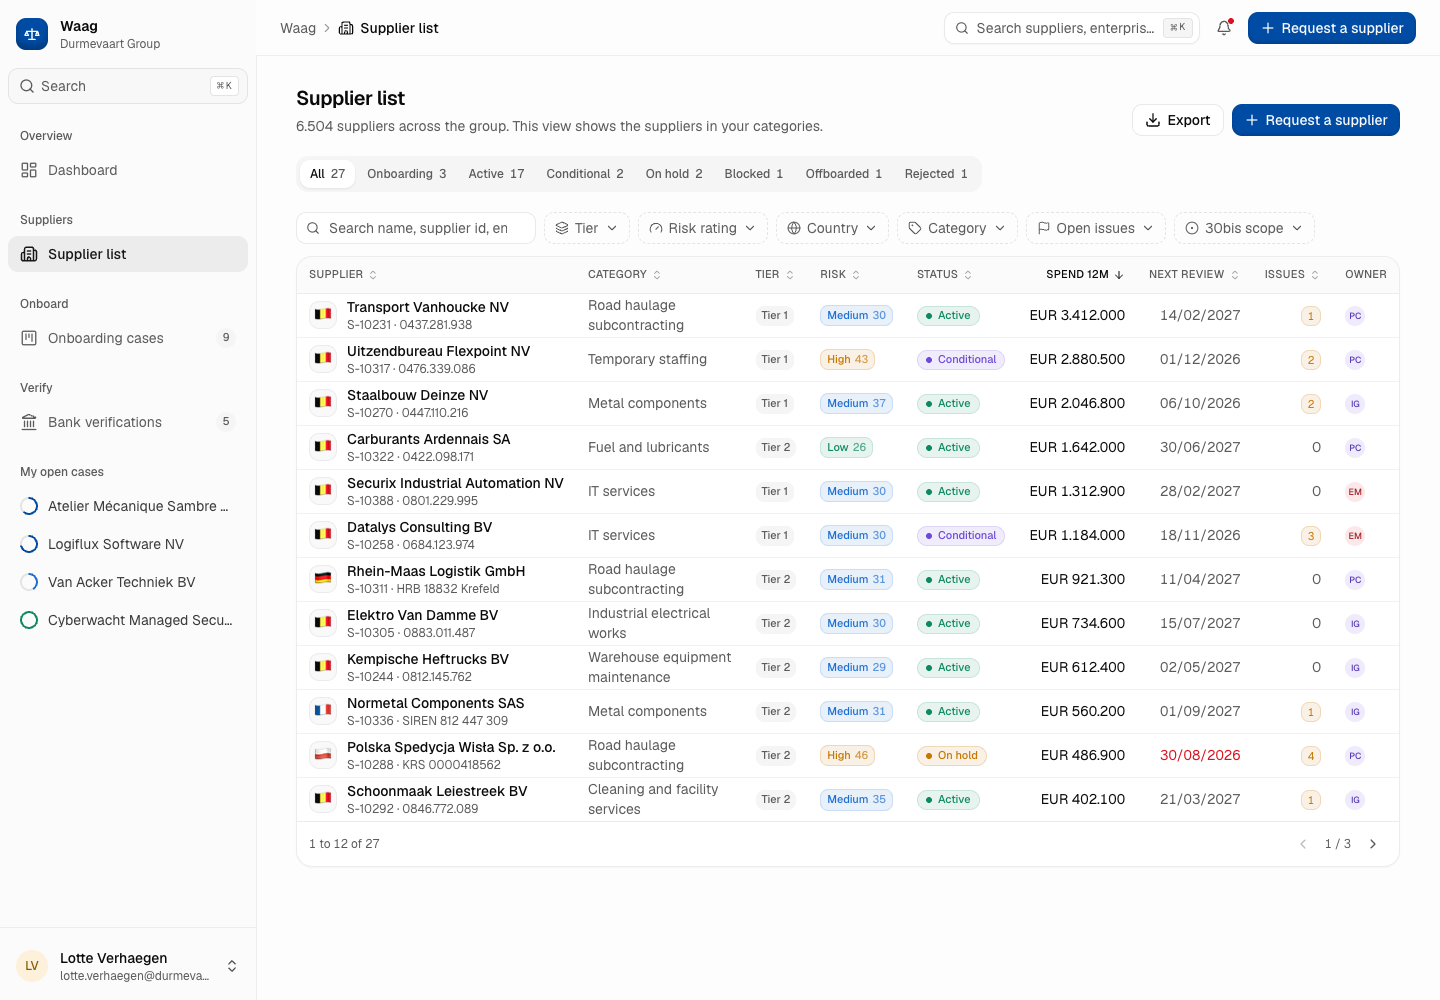Switch to the Onboarding 3 tab
The height and width of the screenshot is (1000, 1440).
click(x=406, y=174)
